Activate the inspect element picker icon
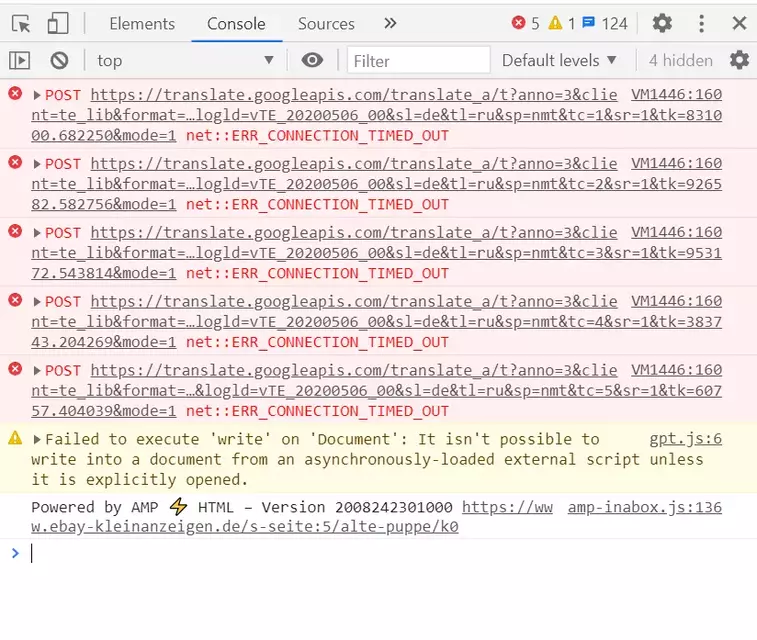The width and height of the screenshot is (757, 640). (x=21, y=24)
